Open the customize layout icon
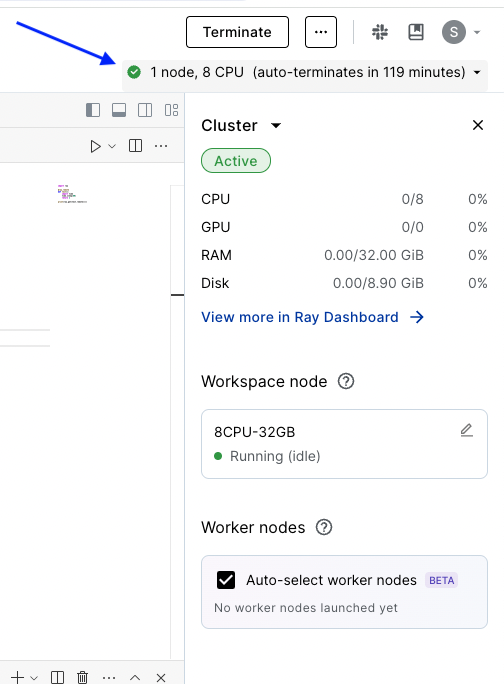 (x=171, y=110)
